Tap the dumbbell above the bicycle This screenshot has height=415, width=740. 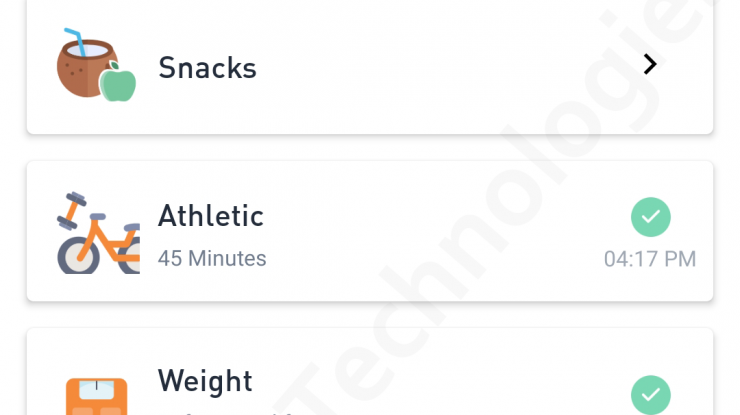[x=72, y=211]
